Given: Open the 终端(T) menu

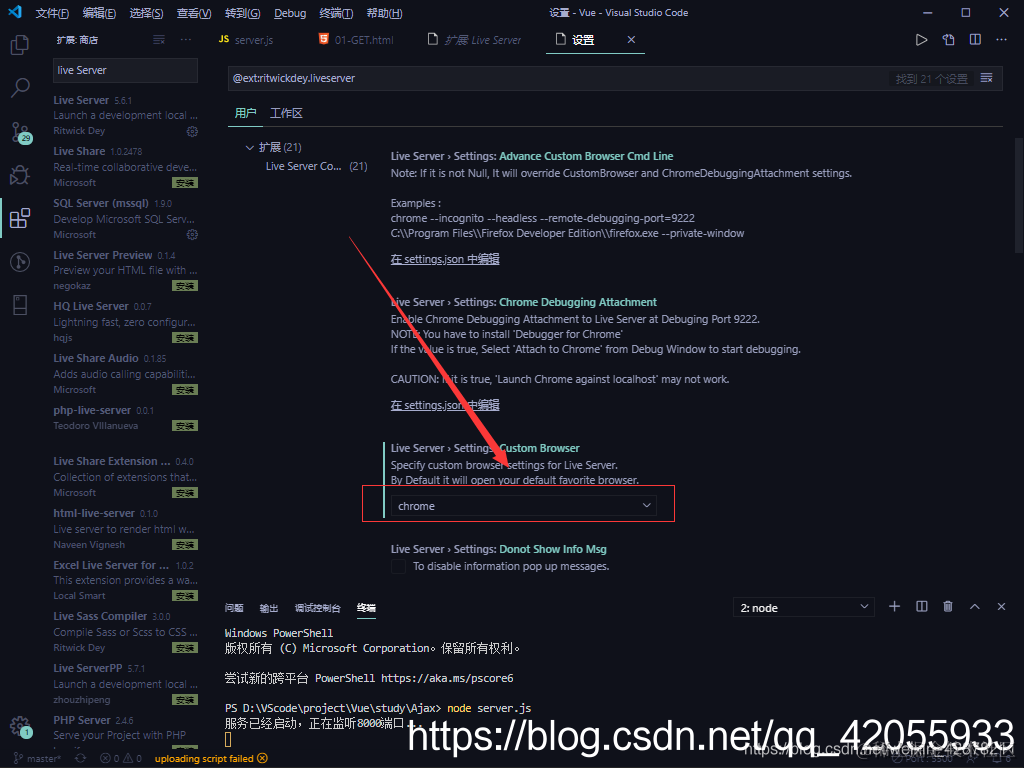Looking at the screenshot, I should coord(336,13).
